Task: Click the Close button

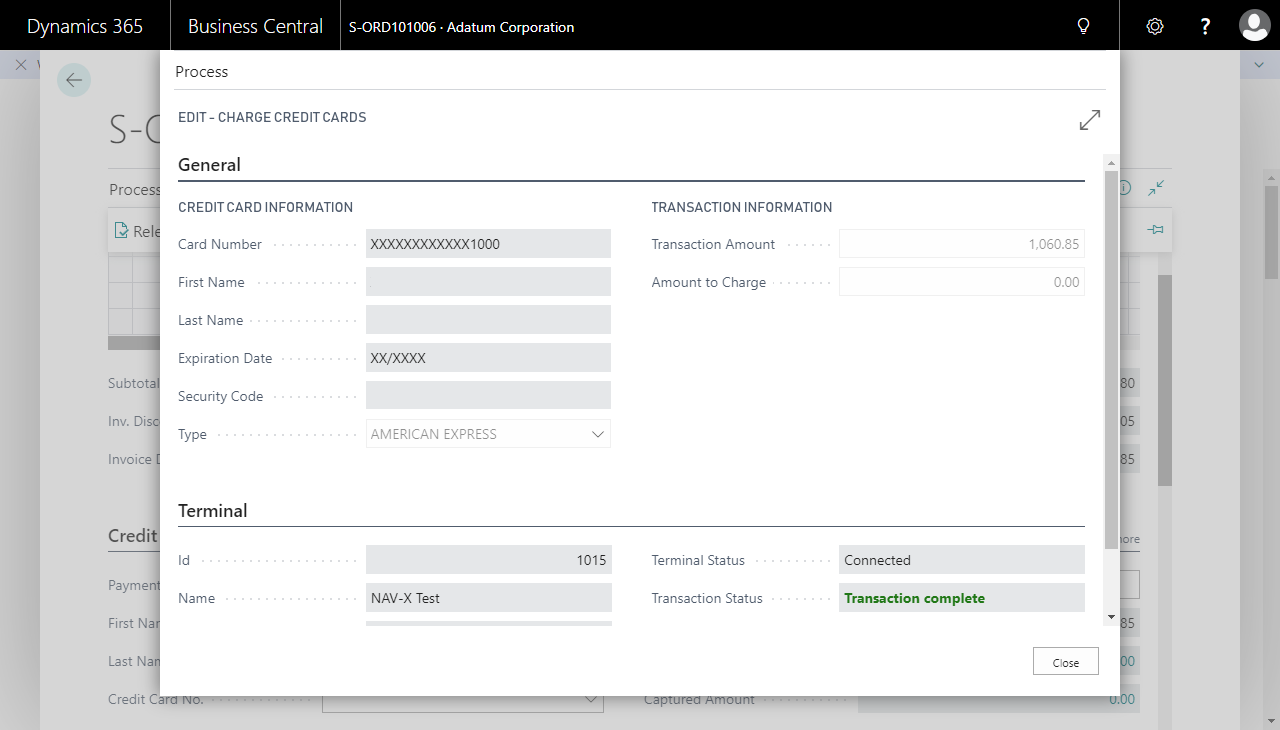Action: tap(1066, 662)
